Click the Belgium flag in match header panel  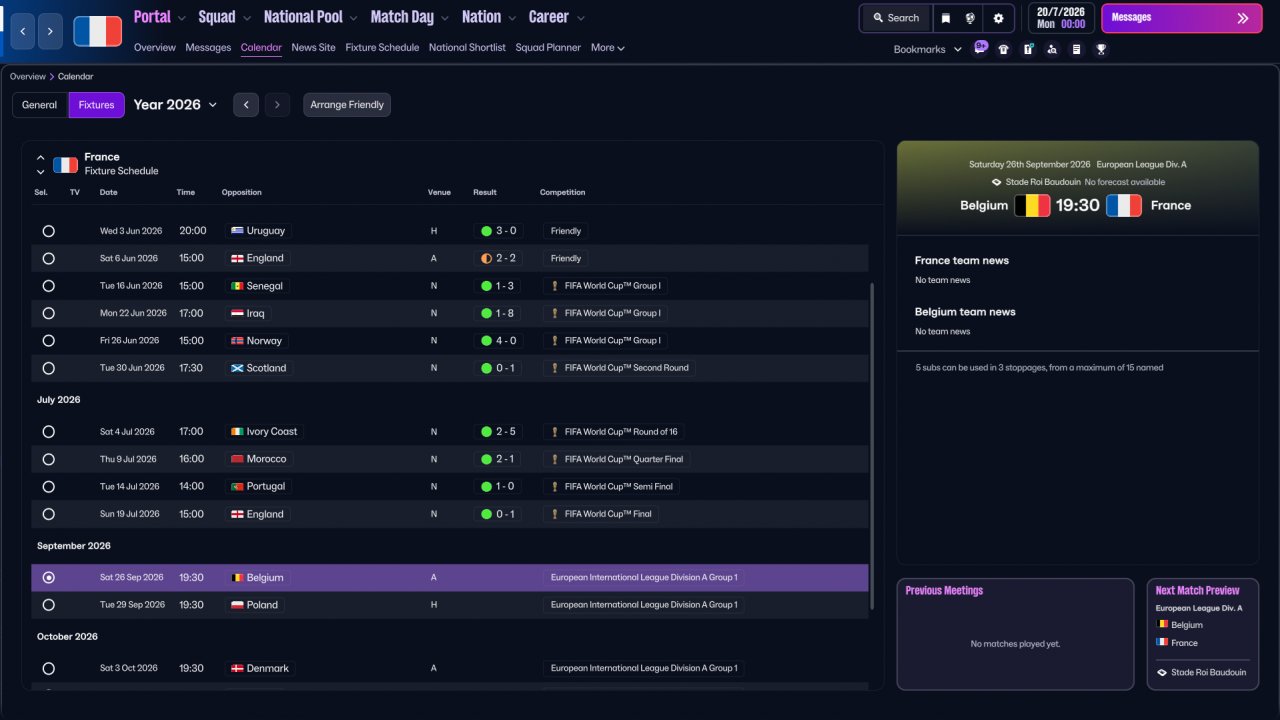pyautogui.click(x=1033, y=205)
